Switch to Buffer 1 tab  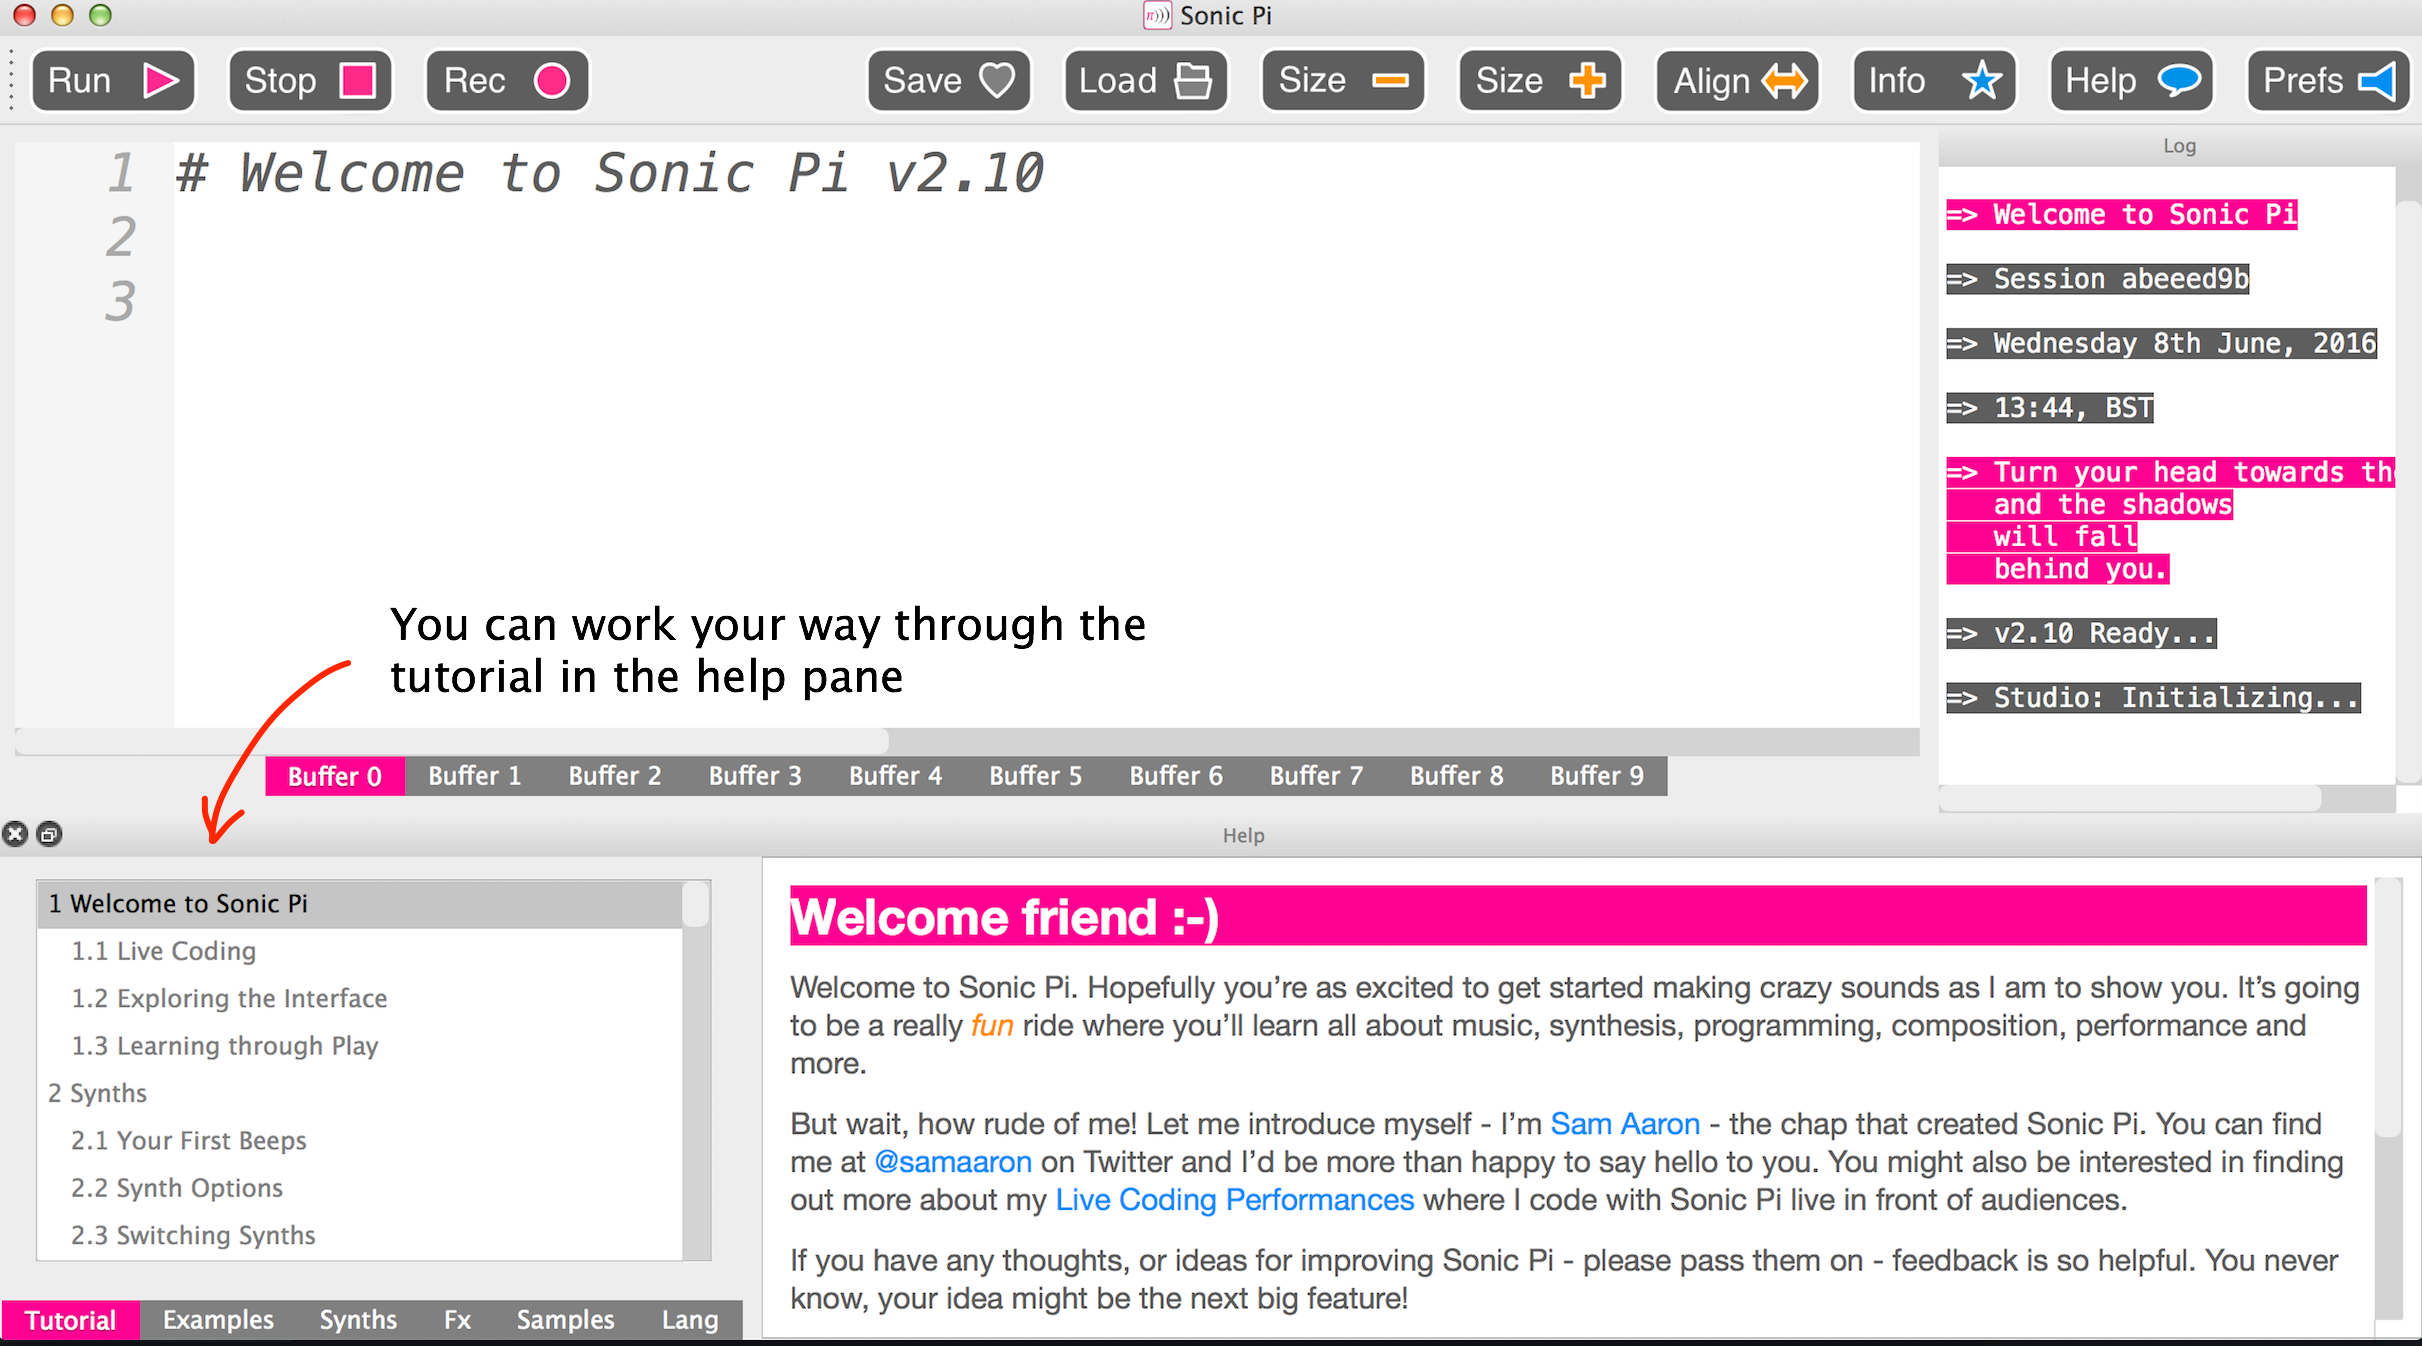tap(475, 776)
